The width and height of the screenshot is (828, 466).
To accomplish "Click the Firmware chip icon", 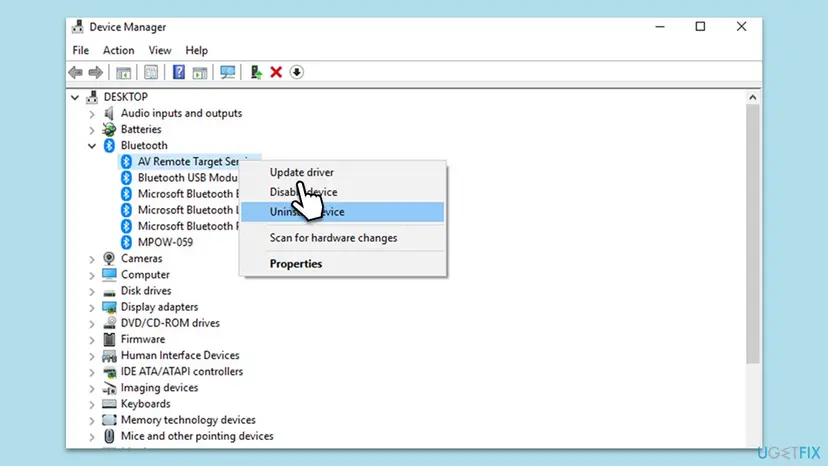I will [x=109, y=339].
